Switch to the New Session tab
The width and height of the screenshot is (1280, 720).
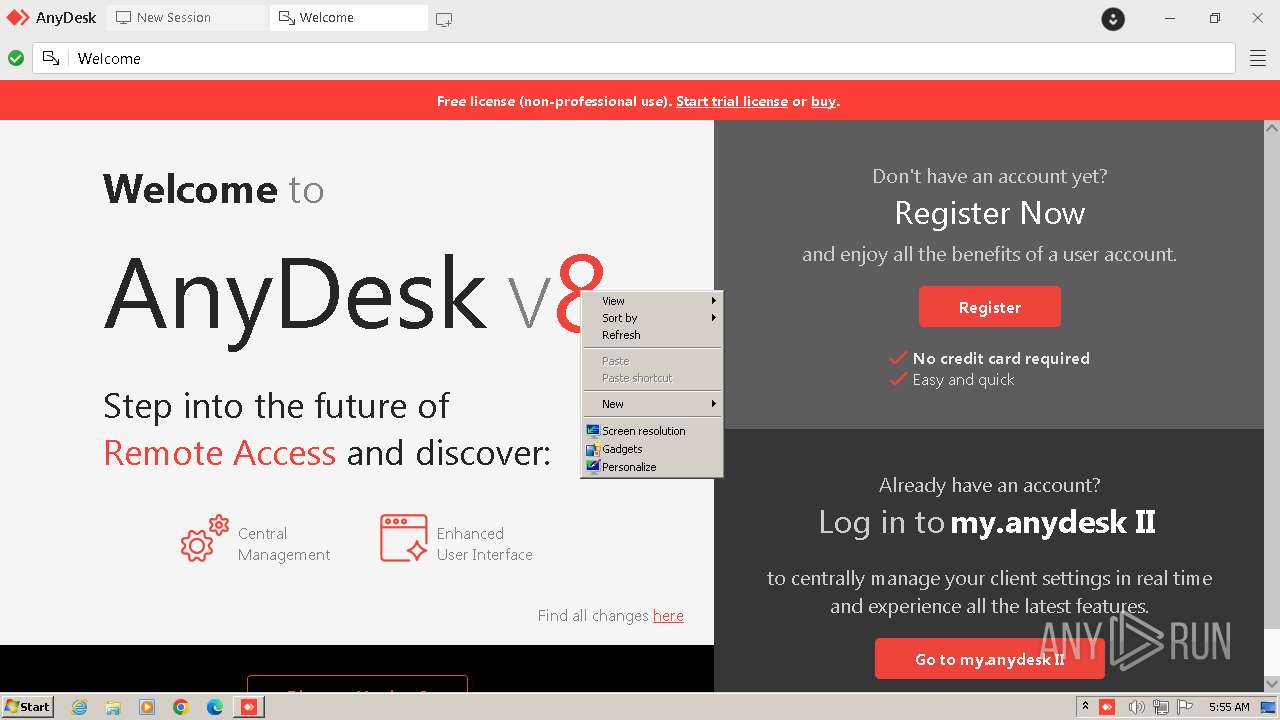point(186,18)
